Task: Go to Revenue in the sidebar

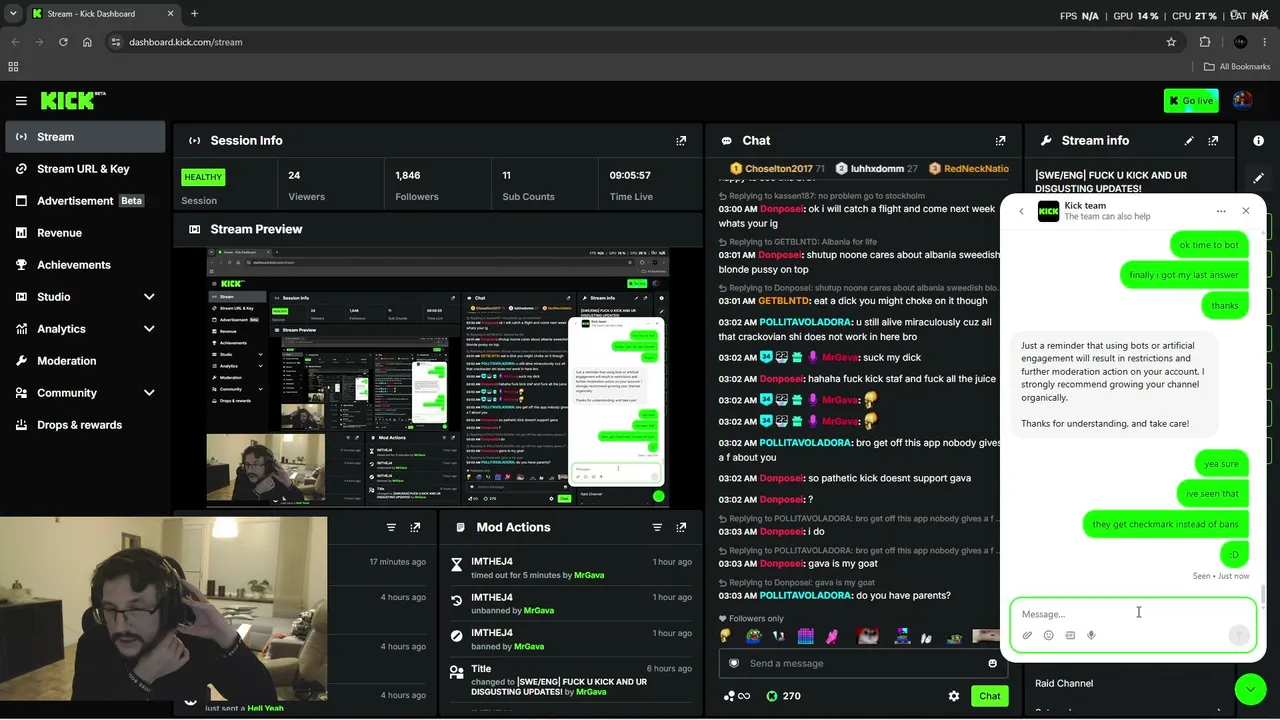Action: click(85, 233)
